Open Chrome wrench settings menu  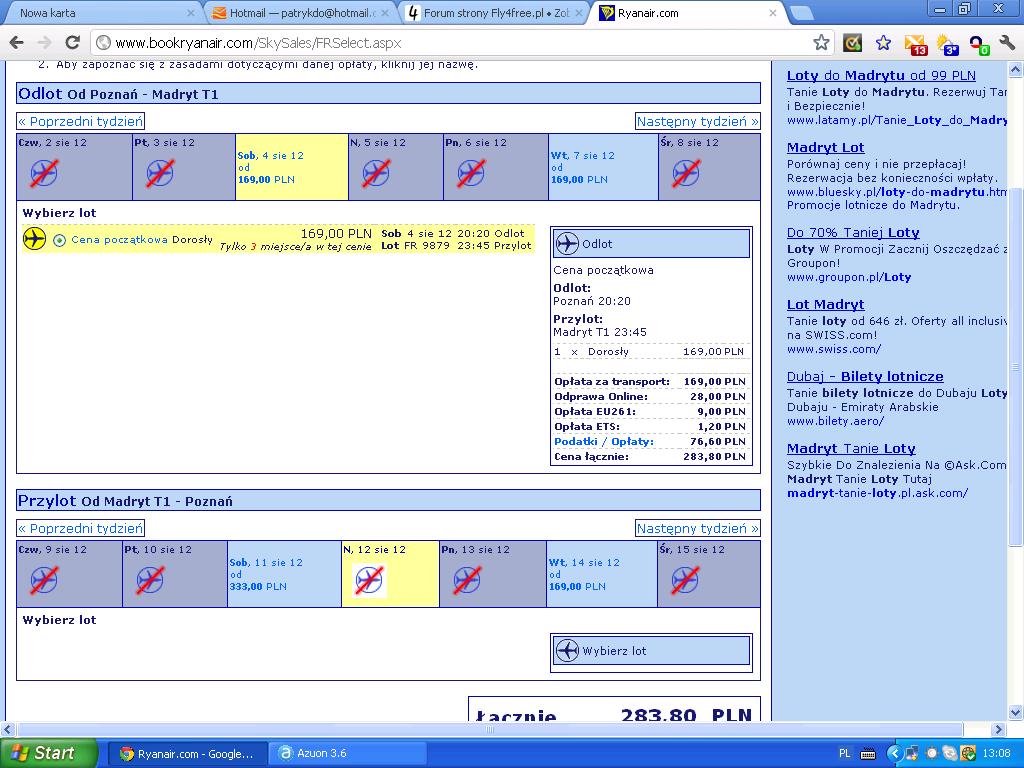tap(1008, 43)
